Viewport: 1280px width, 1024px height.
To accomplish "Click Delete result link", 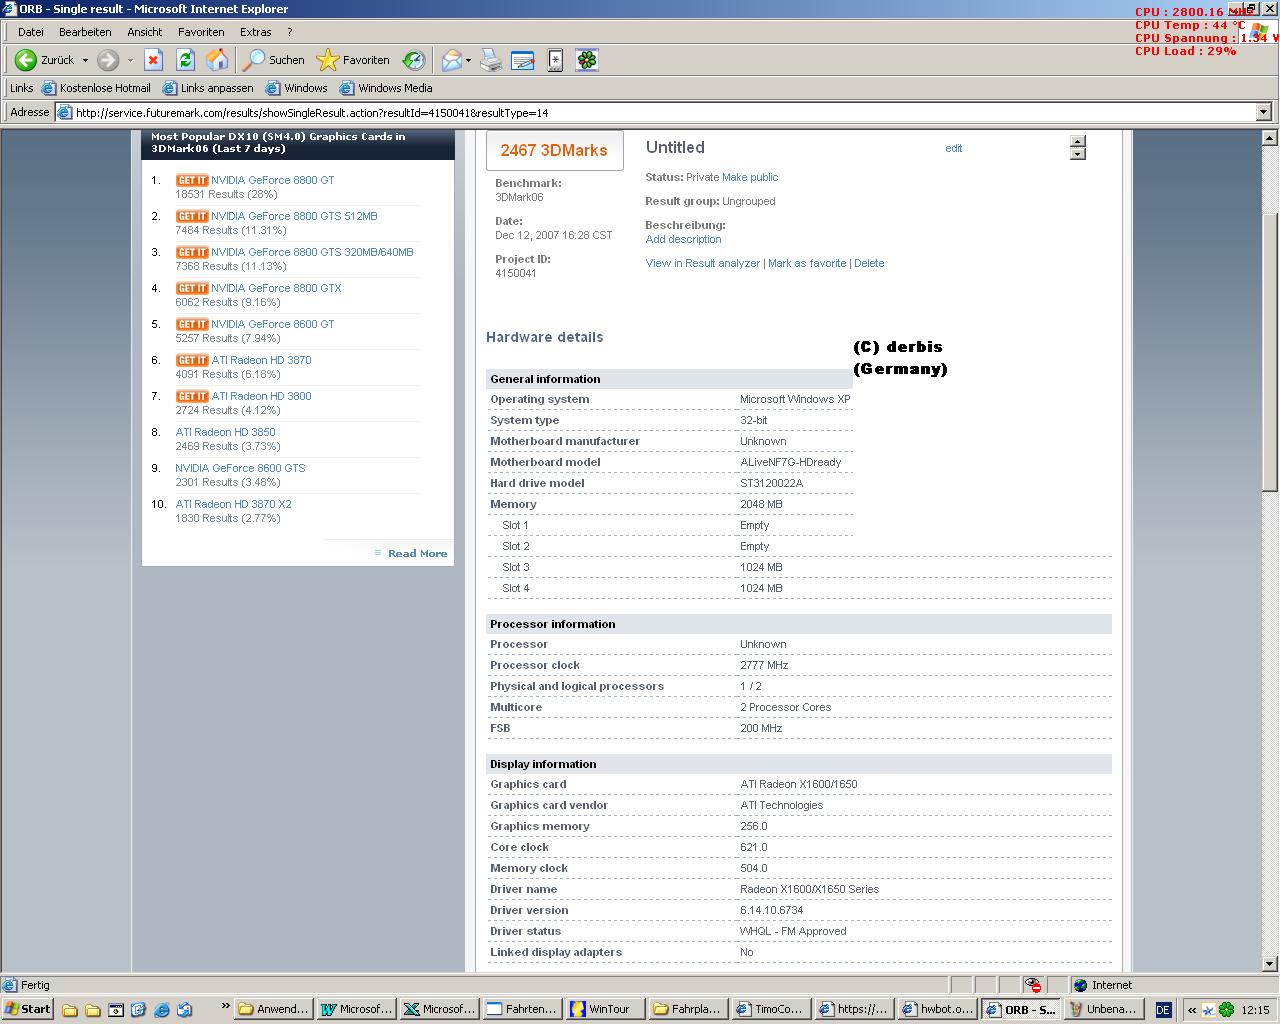I will (869, 263).
